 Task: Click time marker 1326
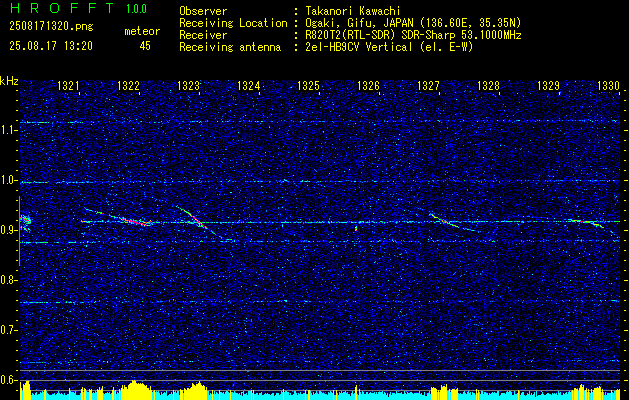point(368,85)
